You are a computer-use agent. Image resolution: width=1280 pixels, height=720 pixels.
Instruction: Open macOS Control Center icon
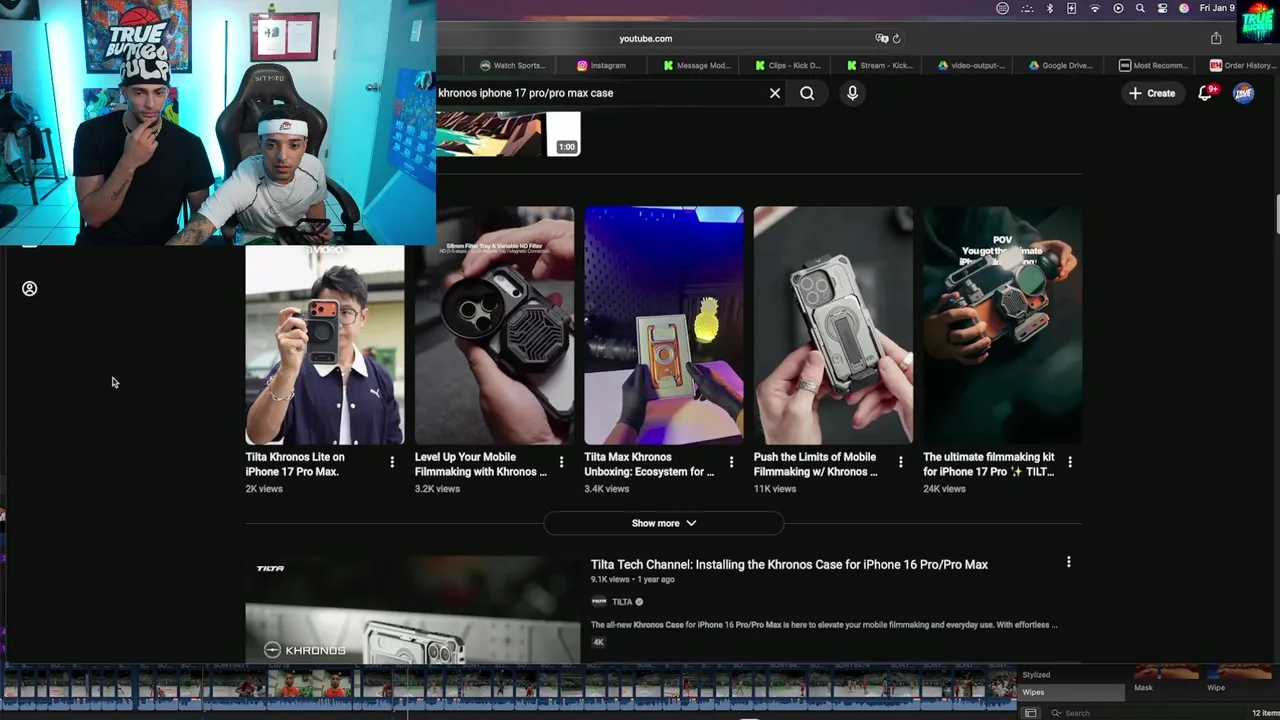1162,8
